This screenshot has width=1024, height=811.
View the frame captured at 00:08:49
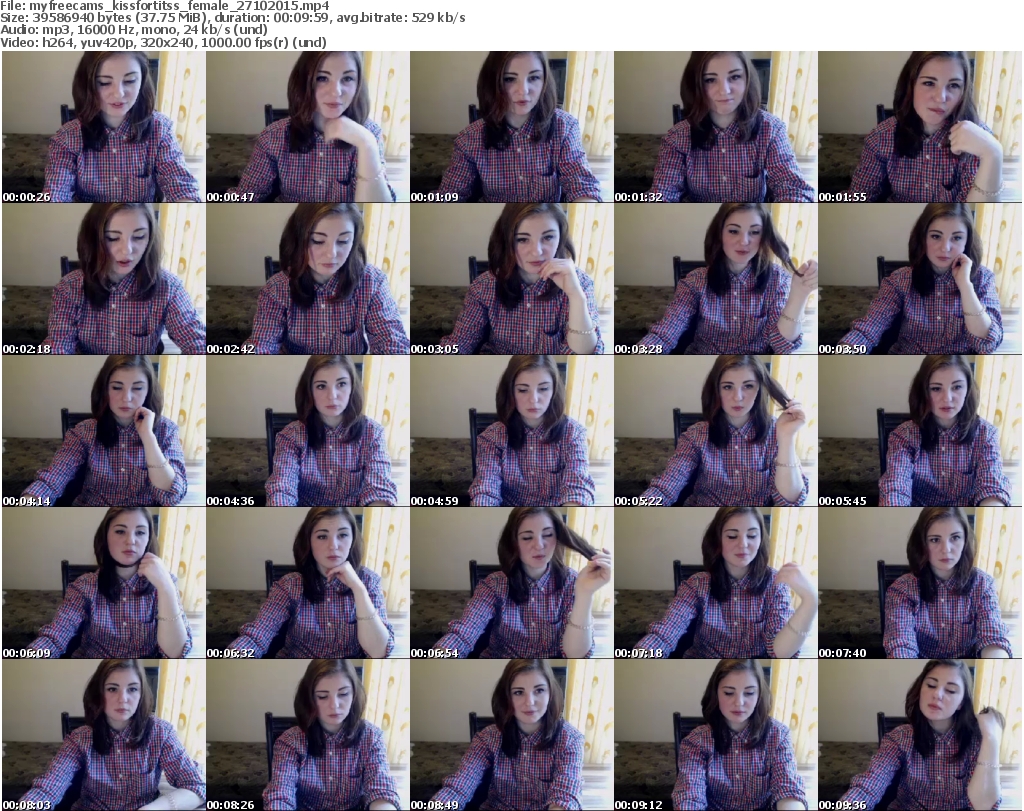coord(511,735)
